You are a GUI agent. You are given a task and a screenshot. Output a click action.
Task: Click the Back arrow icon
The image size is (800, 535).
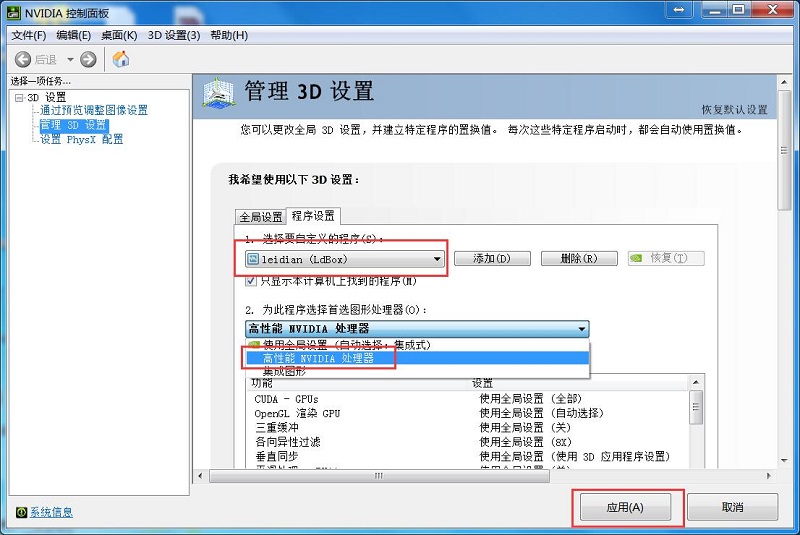coord(22,60)
